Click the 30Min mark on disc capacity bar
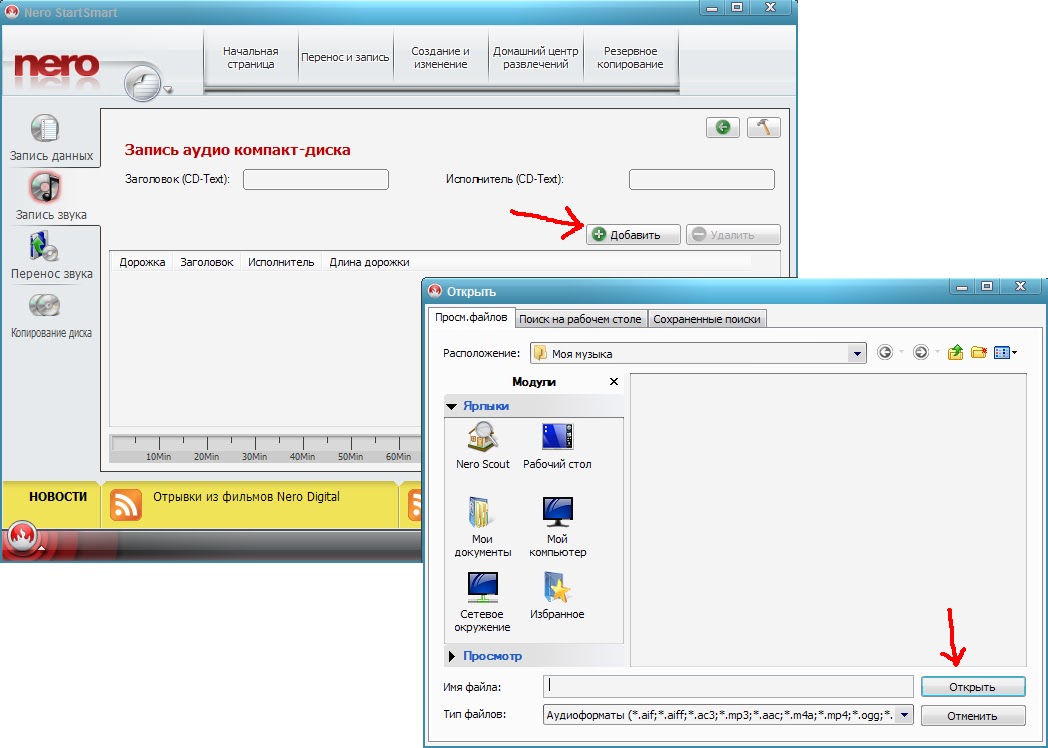 pyautogui.click(x=255, y=457)
